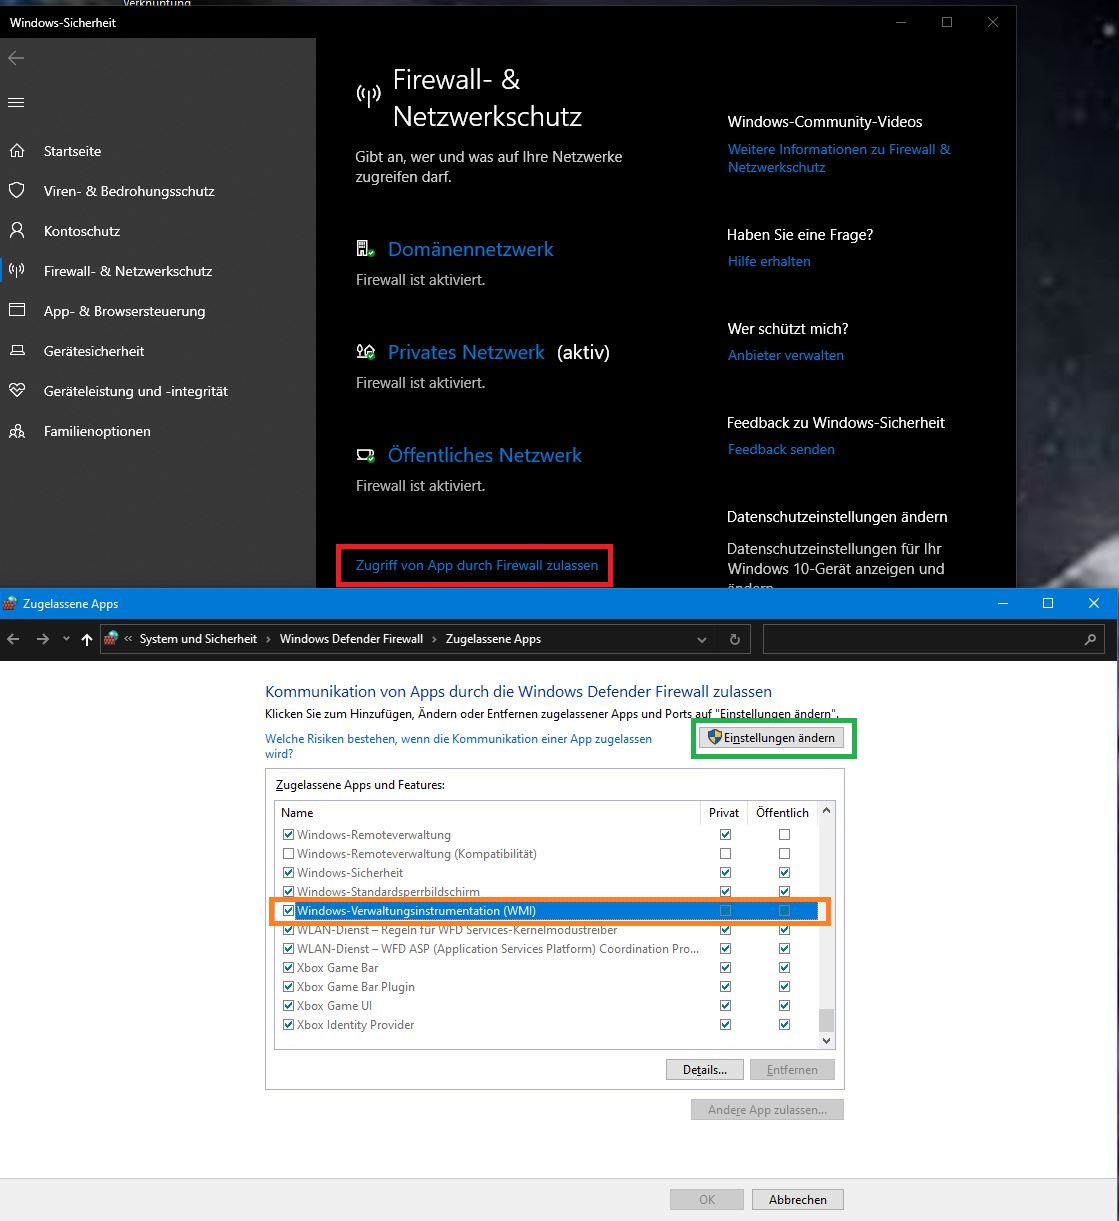Open App- & Browsersteuerung section
The width and height of the screenshot is (1119, 1221).
pyautogui.click(x=124, y=311)
